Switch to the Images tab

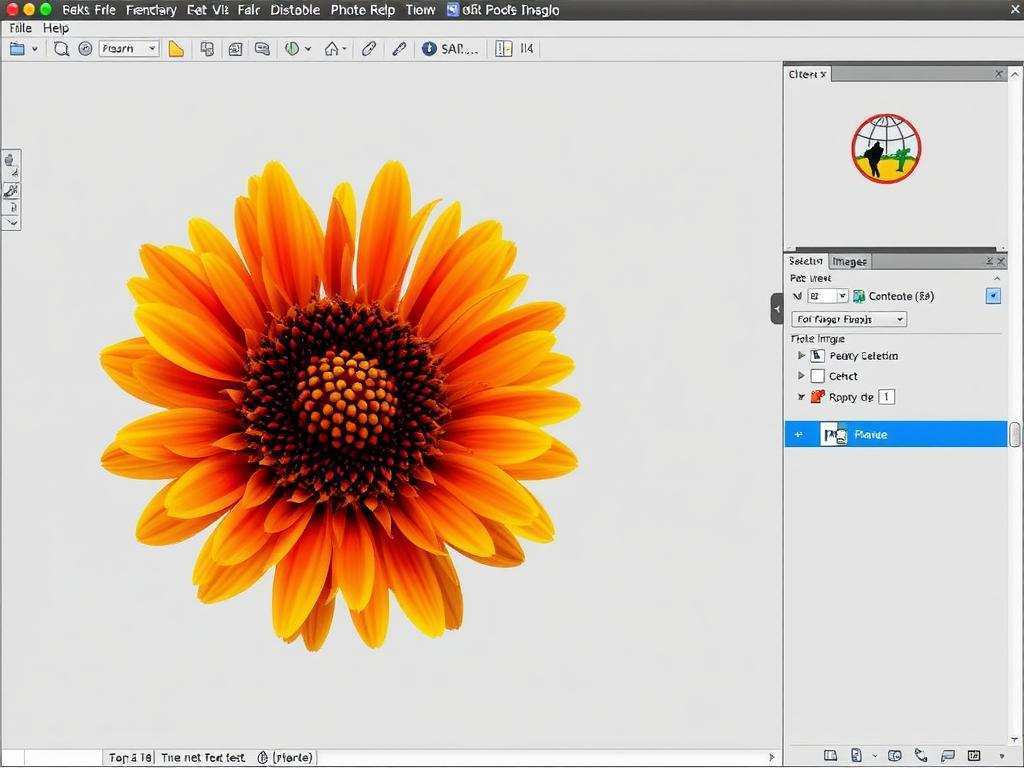pos(849,261)
